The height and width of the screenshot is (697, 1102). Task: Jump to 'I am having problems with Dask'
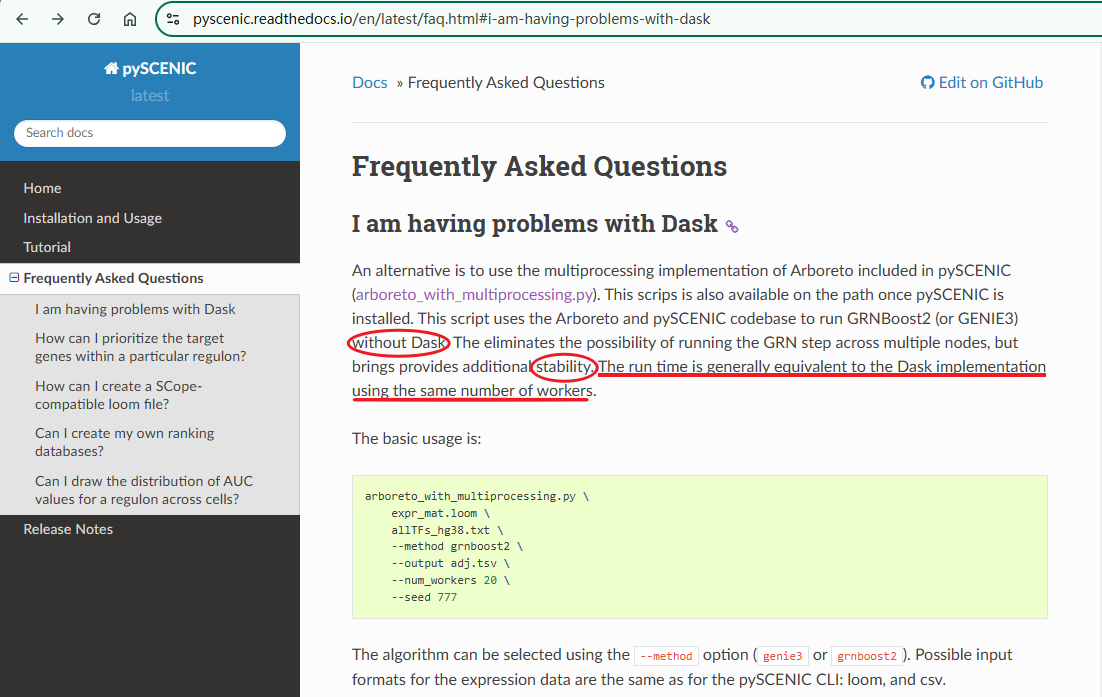(x=135, y=309)
